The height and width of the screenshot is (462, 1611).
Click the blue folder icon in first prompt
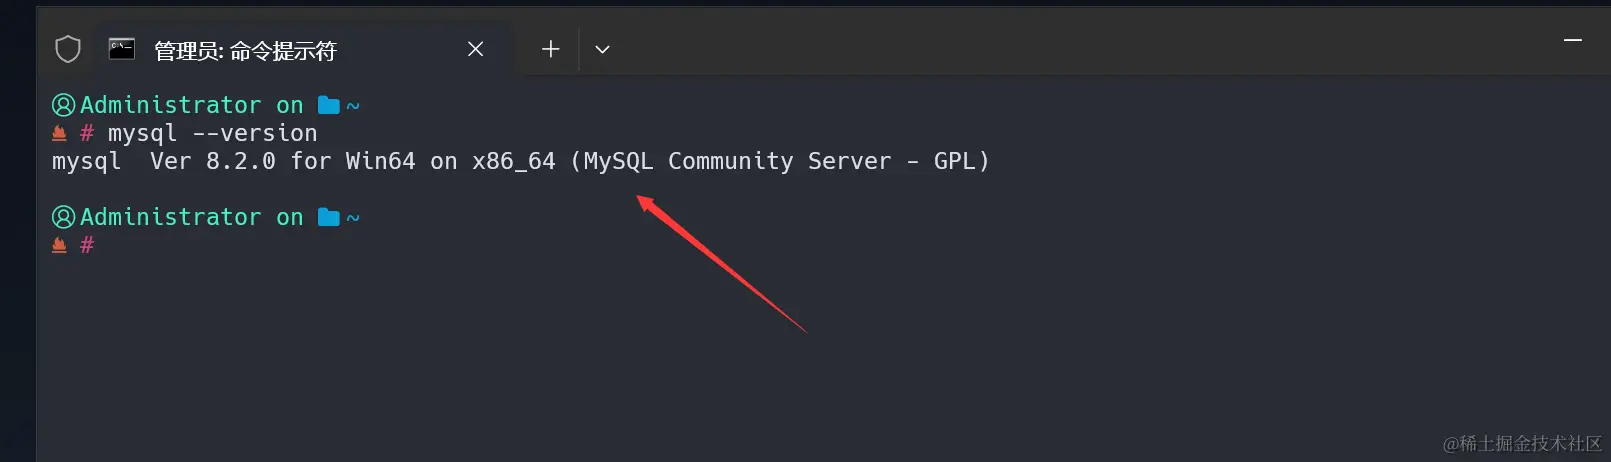point(328,105)
